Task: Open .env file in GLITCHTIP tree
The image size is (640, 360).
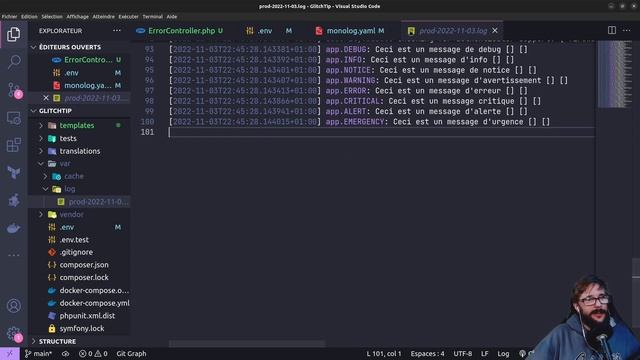Action: click(x=79, y=227)
